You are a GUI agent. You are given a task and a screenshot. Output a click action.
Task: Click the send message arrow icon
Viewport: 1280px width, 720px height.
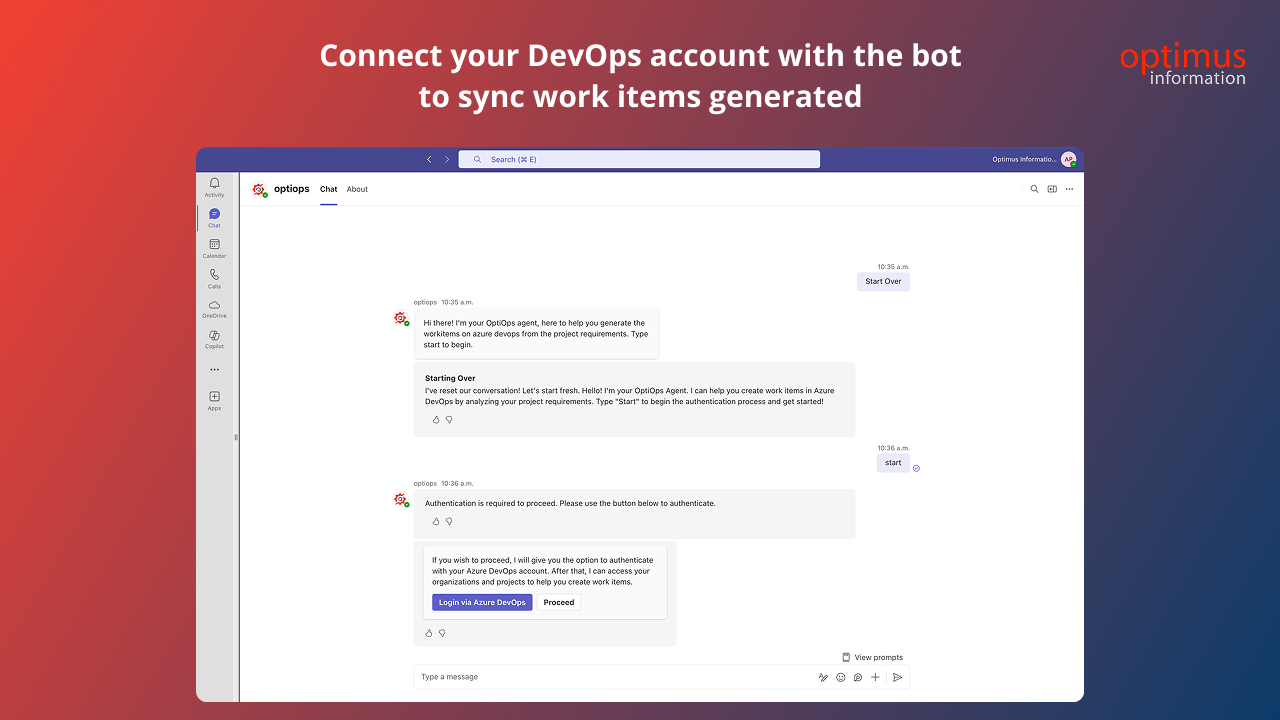(897, 677)
